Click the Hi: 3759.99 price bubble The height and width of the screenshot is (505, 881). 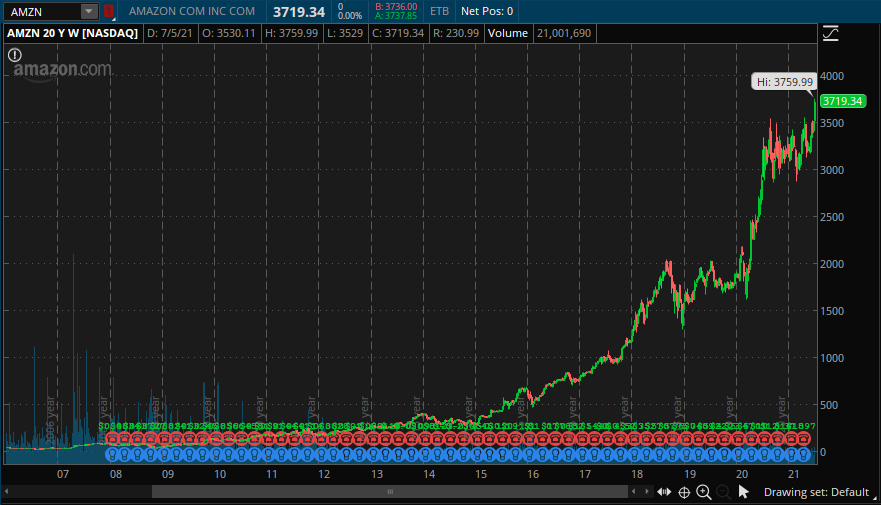pyautogui.click(x=784, y=82)
